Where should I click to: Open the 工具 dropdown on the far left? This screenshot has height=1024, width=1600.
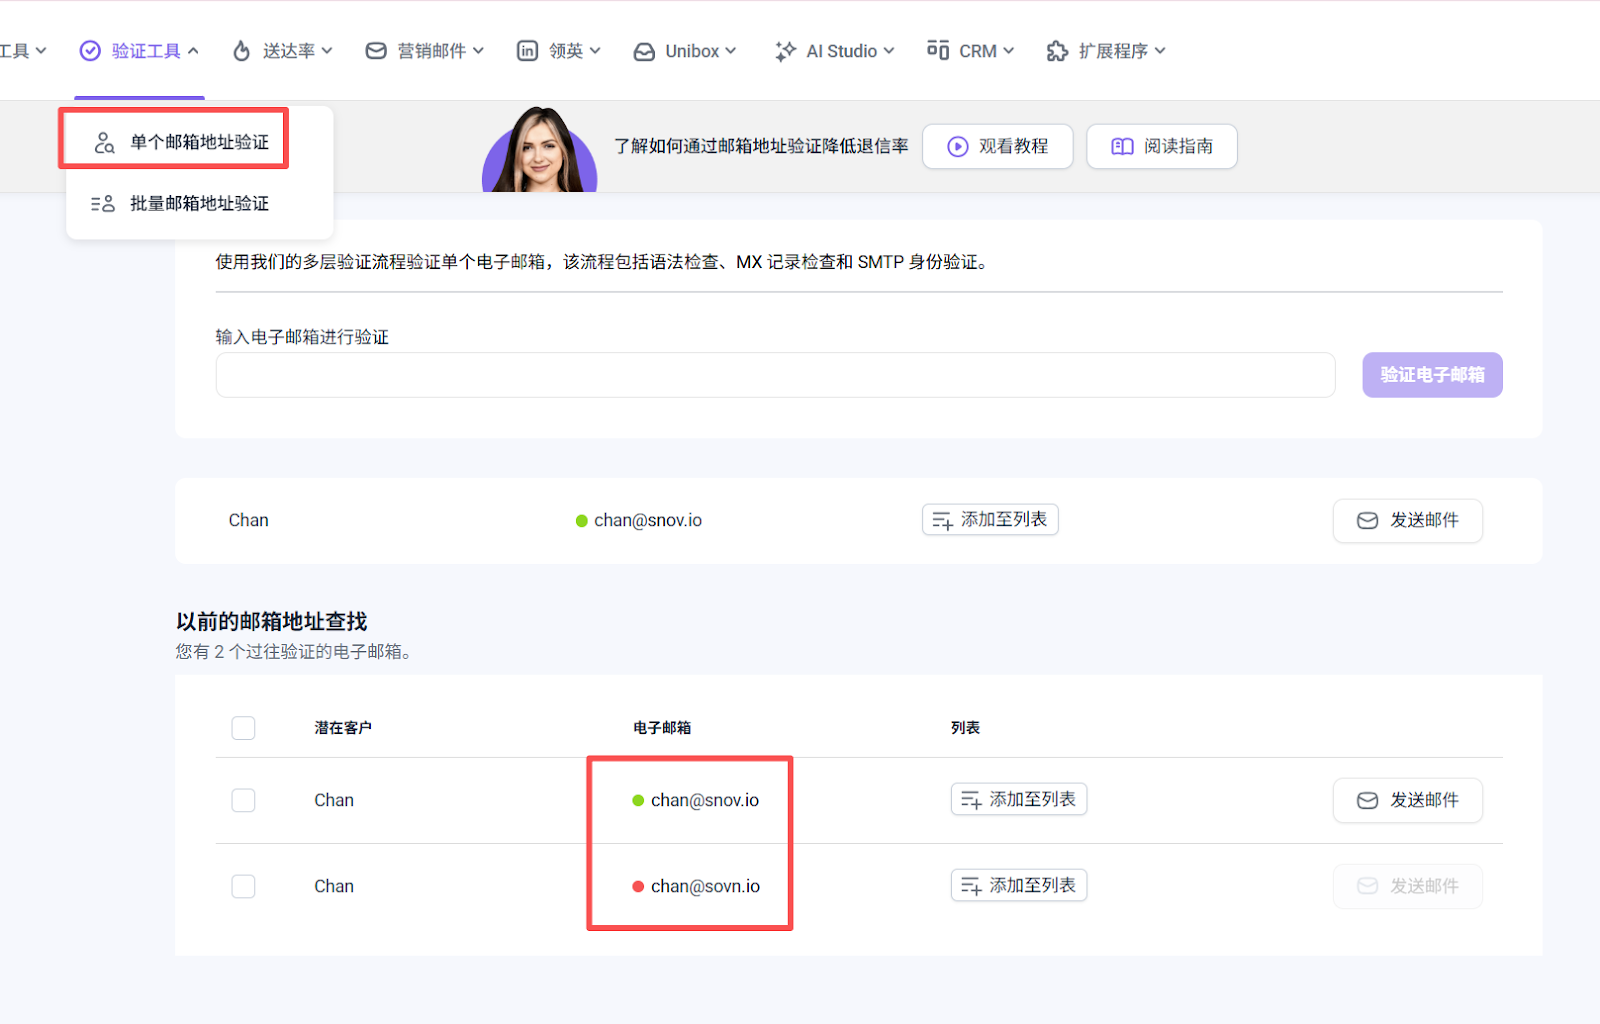[20, 50]
